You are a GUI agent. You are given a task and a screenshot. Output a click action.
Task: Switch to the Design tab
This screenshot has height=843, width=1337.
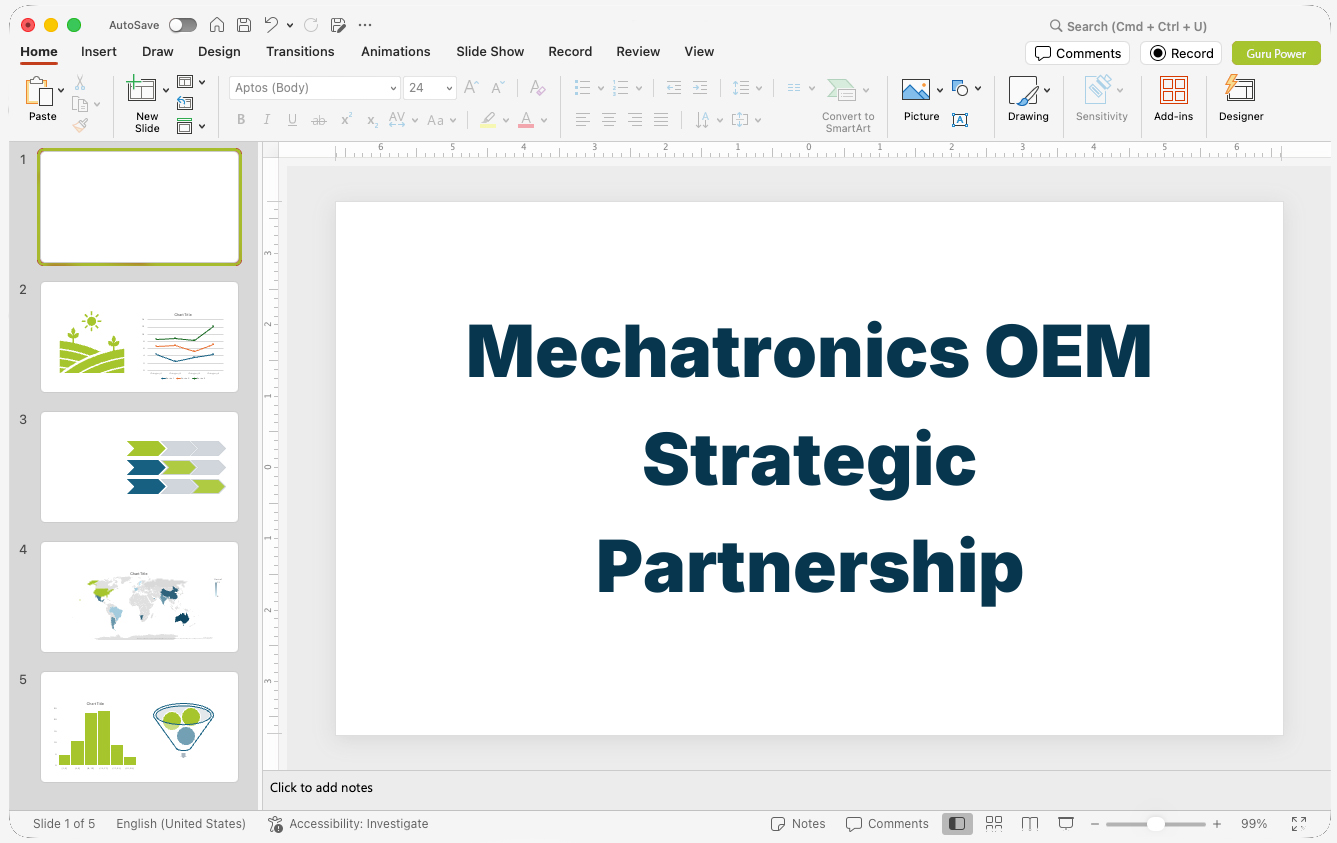tap(219, 51)
